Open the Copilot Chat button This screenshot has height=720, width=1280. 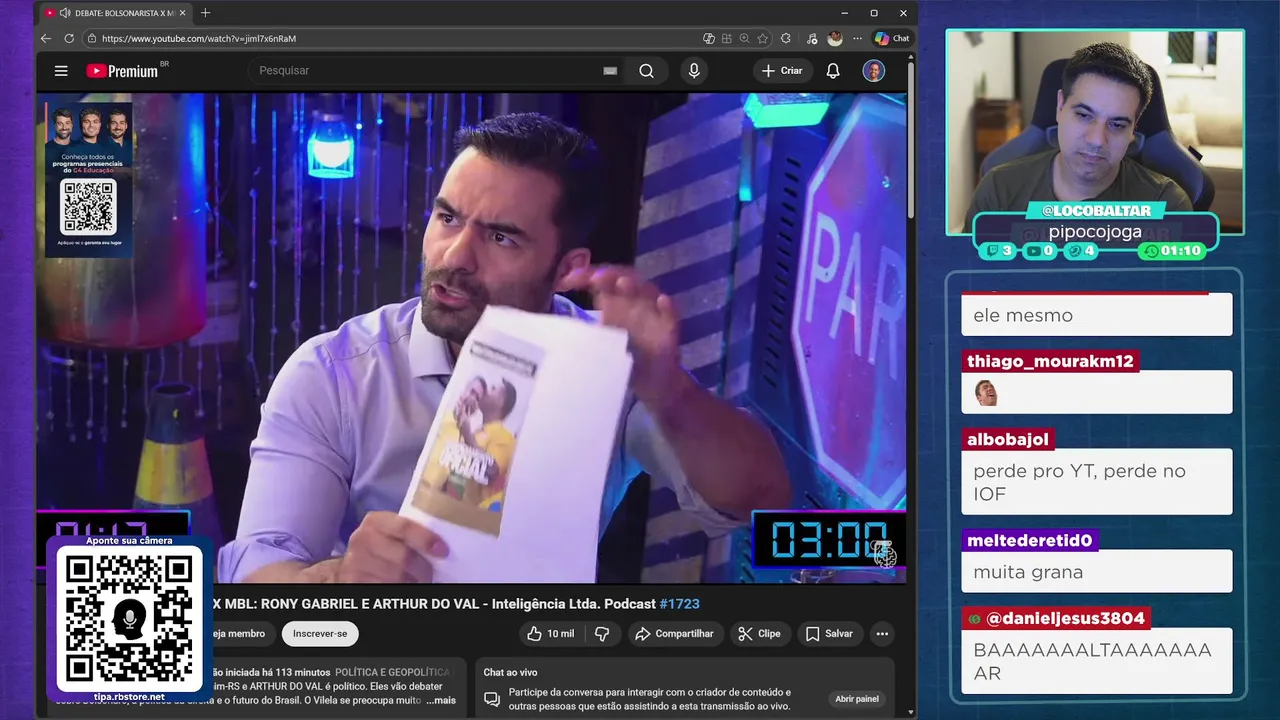coord(892,38)
